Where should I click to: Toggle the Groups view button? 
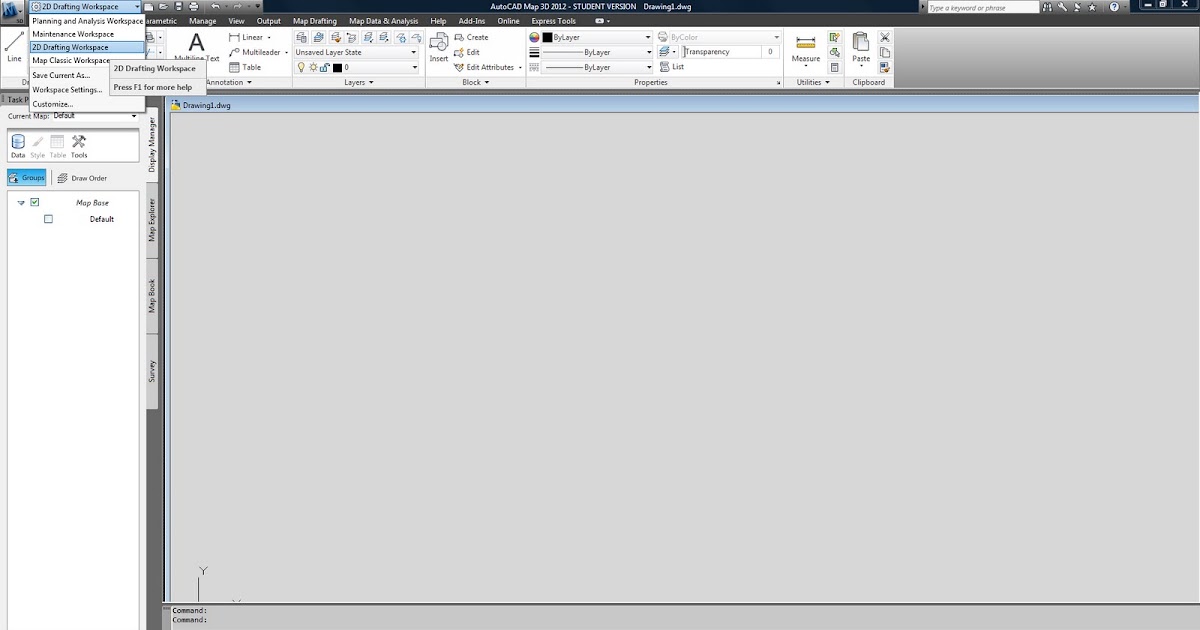tap(27, 178)
